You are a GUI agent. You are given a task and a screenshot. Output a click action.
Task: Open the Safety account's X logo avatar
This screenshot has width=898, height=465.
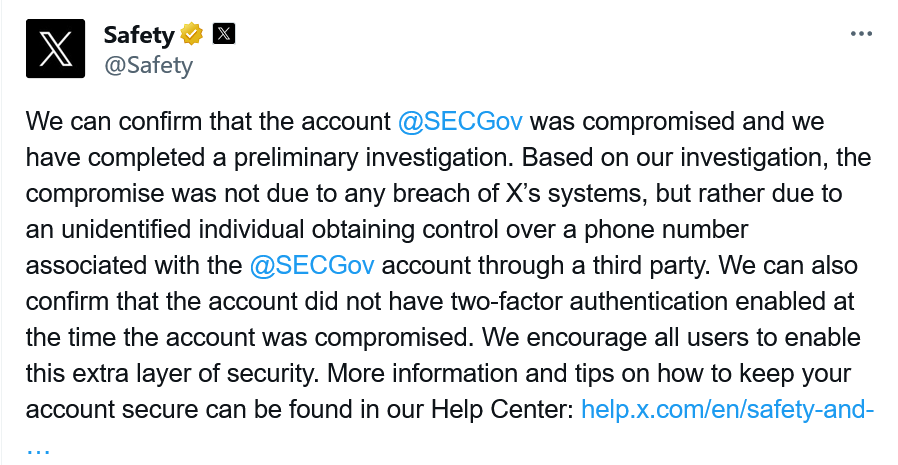click(56, 49)
